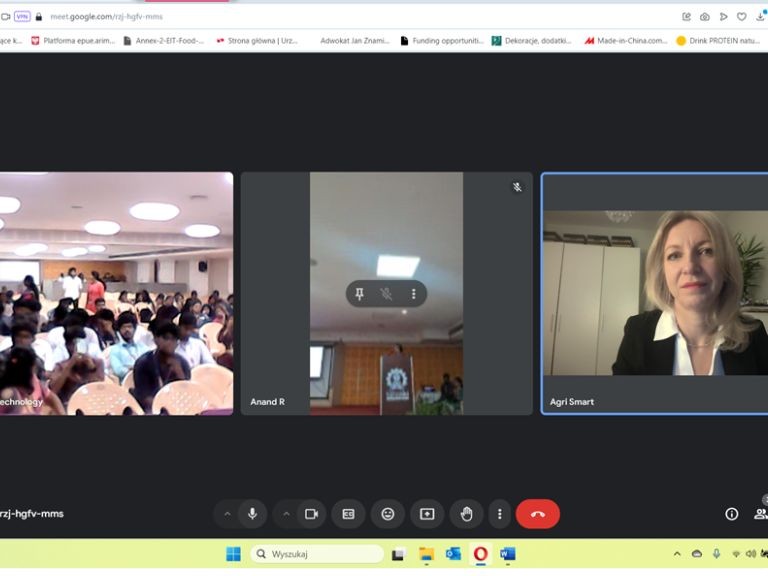Click the Wyszukaj taskbar search box
This screenshot has height=576, width=768.
pyautogui.click(x=317, y=554)
